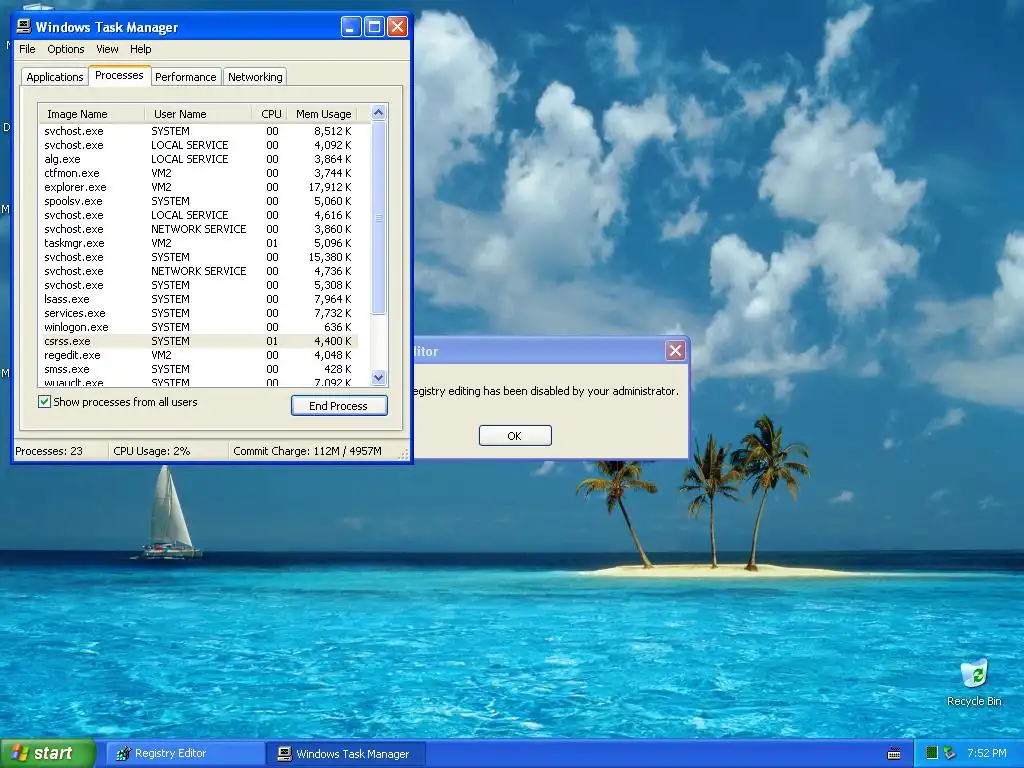Image resolution: width=1024 pixels, height=768 pixels.
Task: Select the alg.exe process
Action: (198, 159)
